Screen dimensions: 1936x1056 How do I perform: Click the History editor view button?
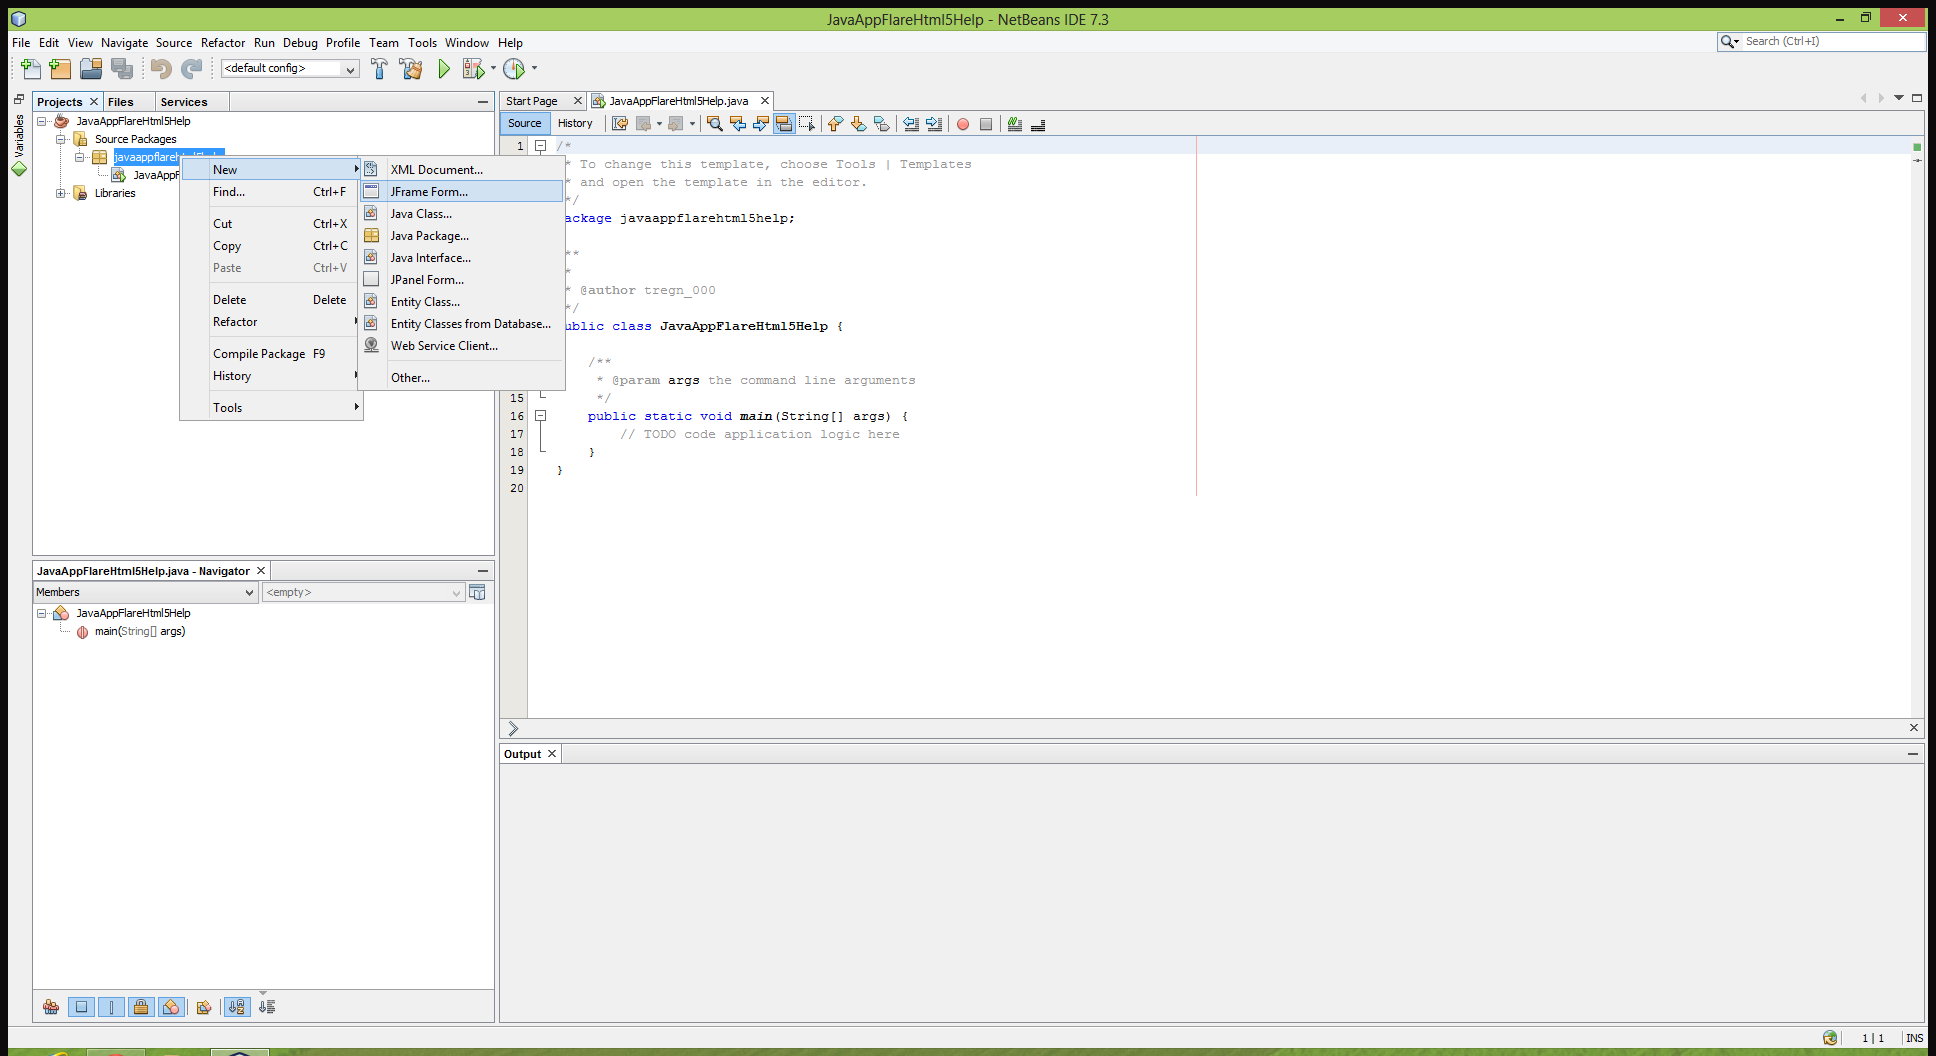coord(575,123)
